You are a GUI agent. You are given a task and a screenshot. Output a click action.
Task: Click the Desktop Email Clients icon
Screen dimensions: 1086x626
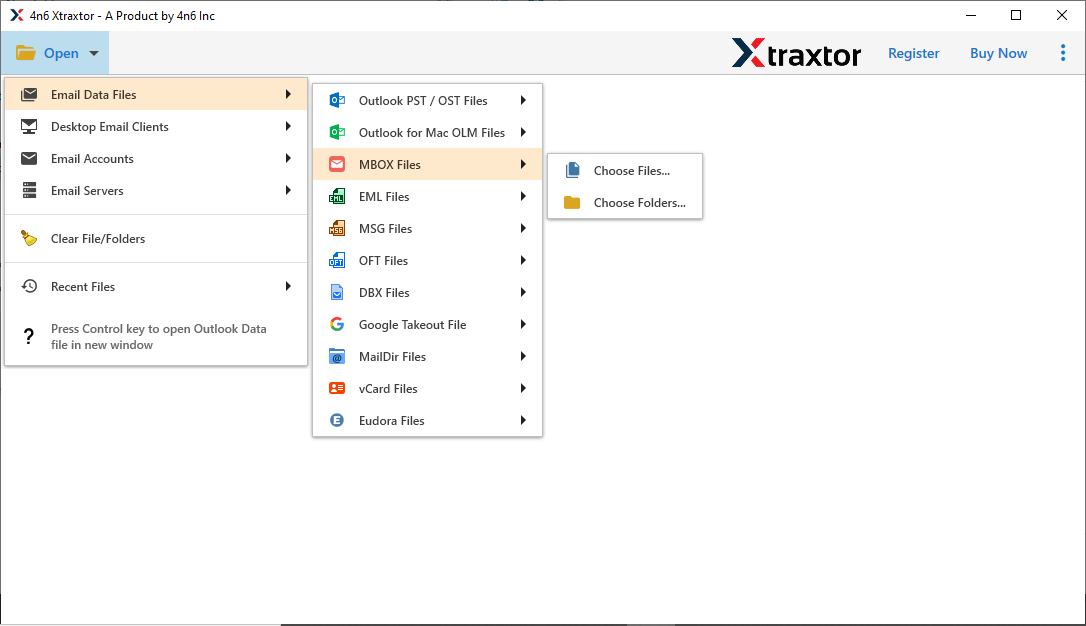pos(30,126)
